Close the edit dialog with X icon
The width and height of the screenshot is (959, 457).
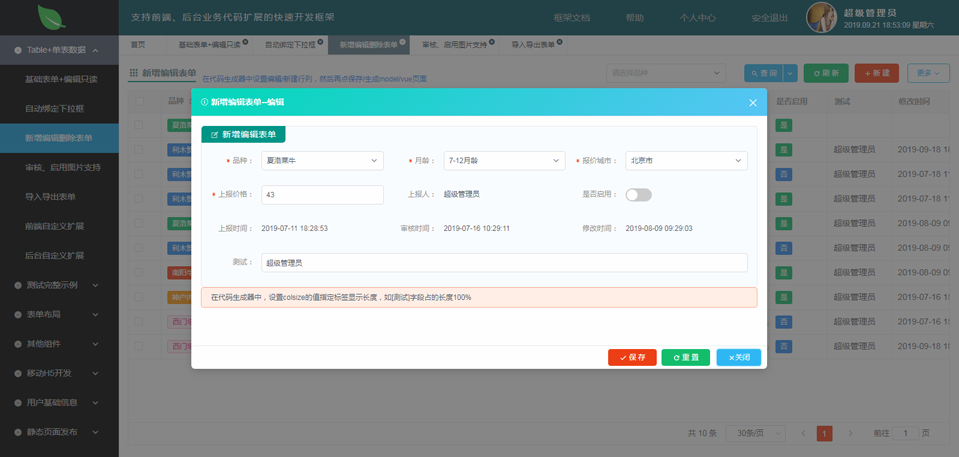point(753,103)
